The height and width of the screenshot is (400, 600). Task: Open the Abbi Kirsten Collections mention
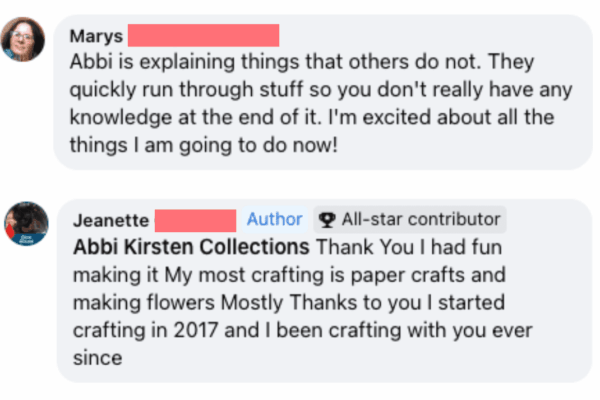[191, 246]
